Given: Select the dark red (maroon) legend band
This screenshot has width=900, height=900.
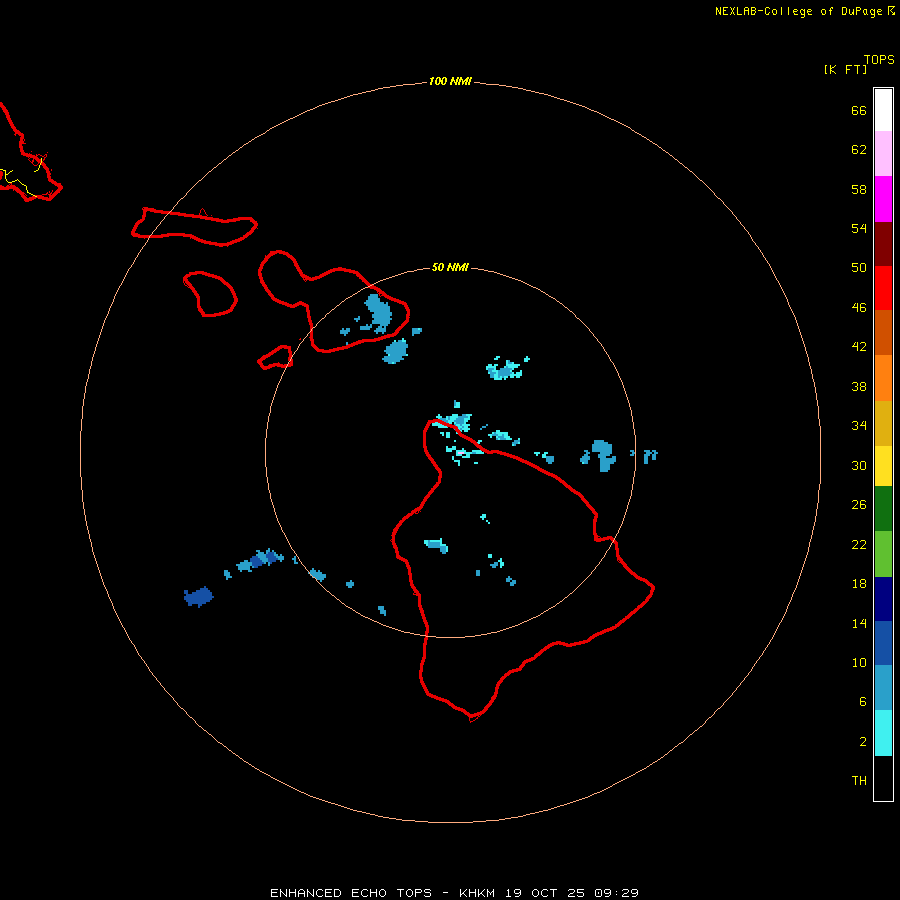Looking at the screenshot, I should pos(883,244).
